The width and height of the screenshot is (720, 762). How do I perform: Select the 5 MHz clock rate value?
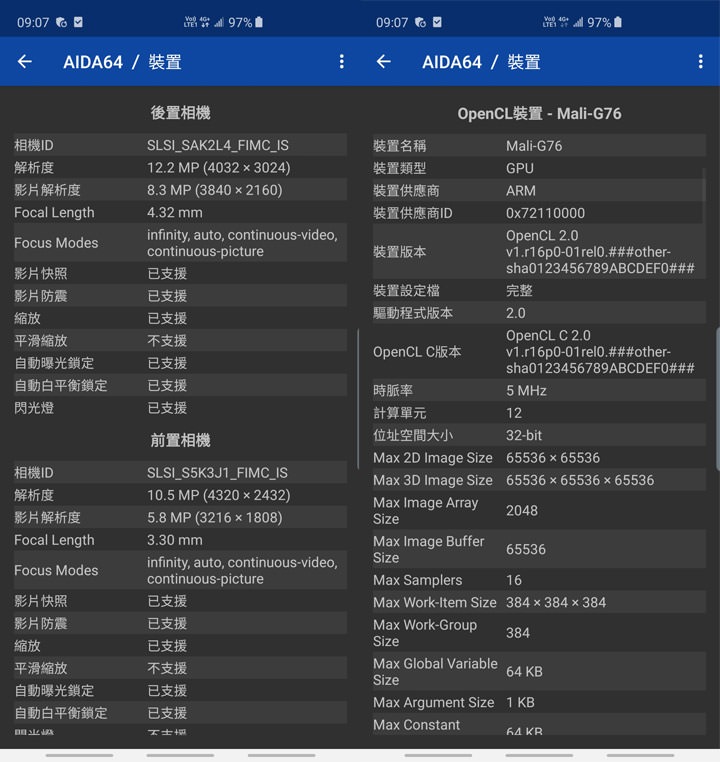pos(526,391)
